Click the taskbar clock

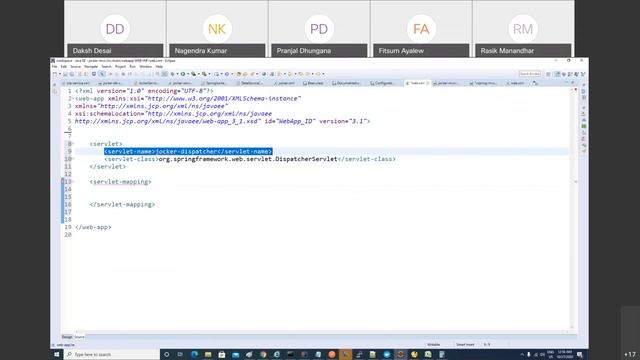(565, 354)
